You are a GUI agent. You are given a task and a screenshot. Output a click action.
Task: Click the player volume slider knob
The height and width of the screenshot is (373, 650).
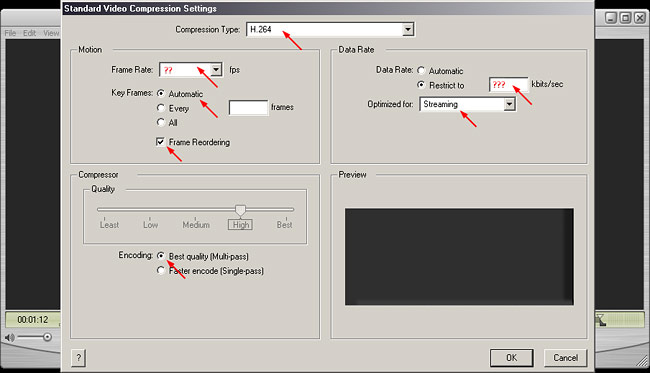tap(47, 337)
